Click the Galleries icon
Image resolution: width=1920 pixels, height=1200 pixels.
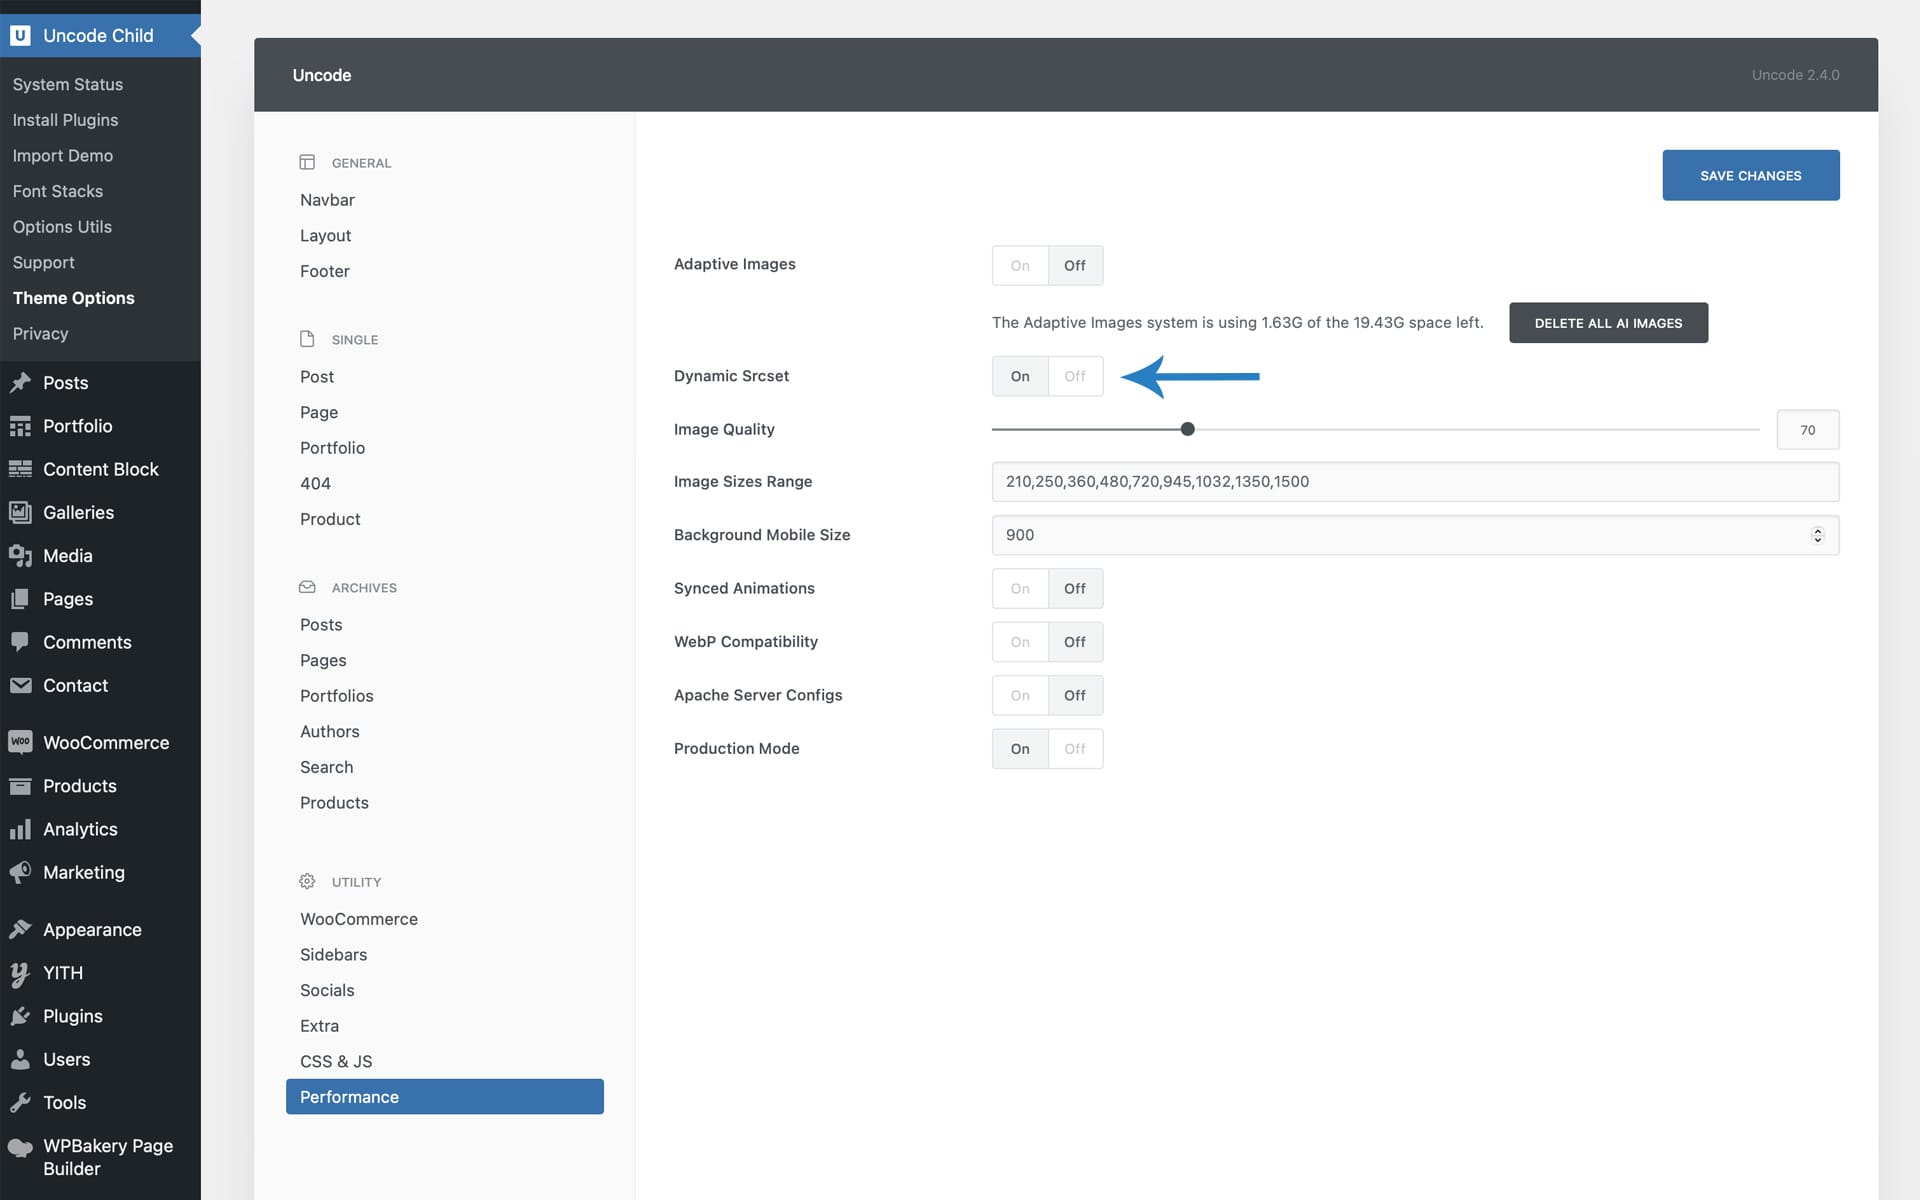(x=20, y=512)
